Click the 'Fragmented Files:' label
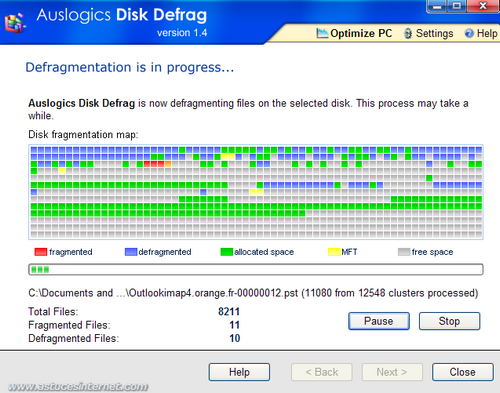The width and height of the screenshot is (500, 393). point(69,325)
